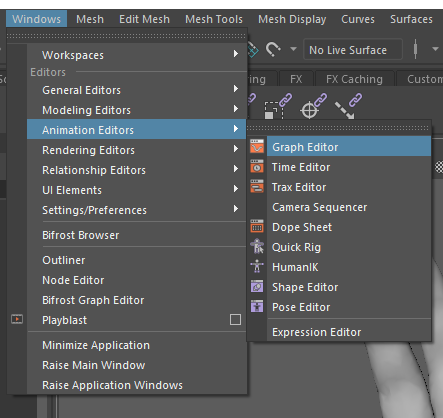Click the Playblast film icon
The height and width of the screenshot is (418, 443).
17,319
